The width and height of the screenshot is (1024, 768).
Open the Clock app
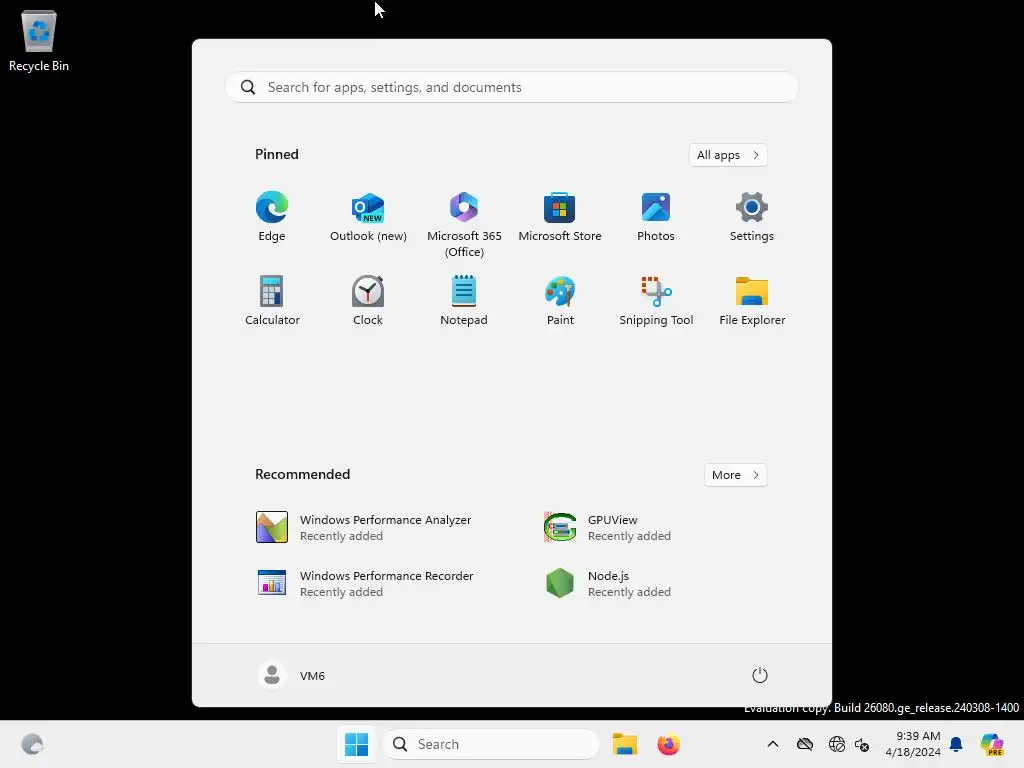point(368,300)
